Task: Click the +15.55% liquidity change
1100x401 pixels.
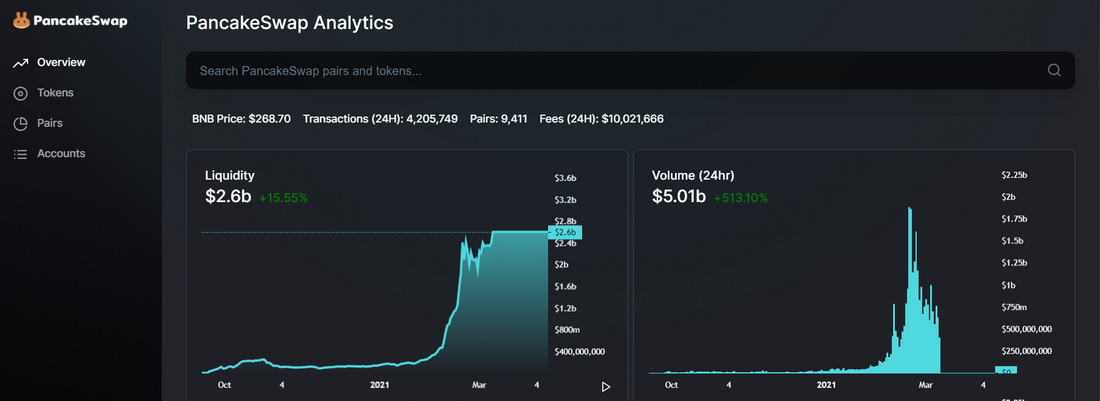Action: [283, 198]
